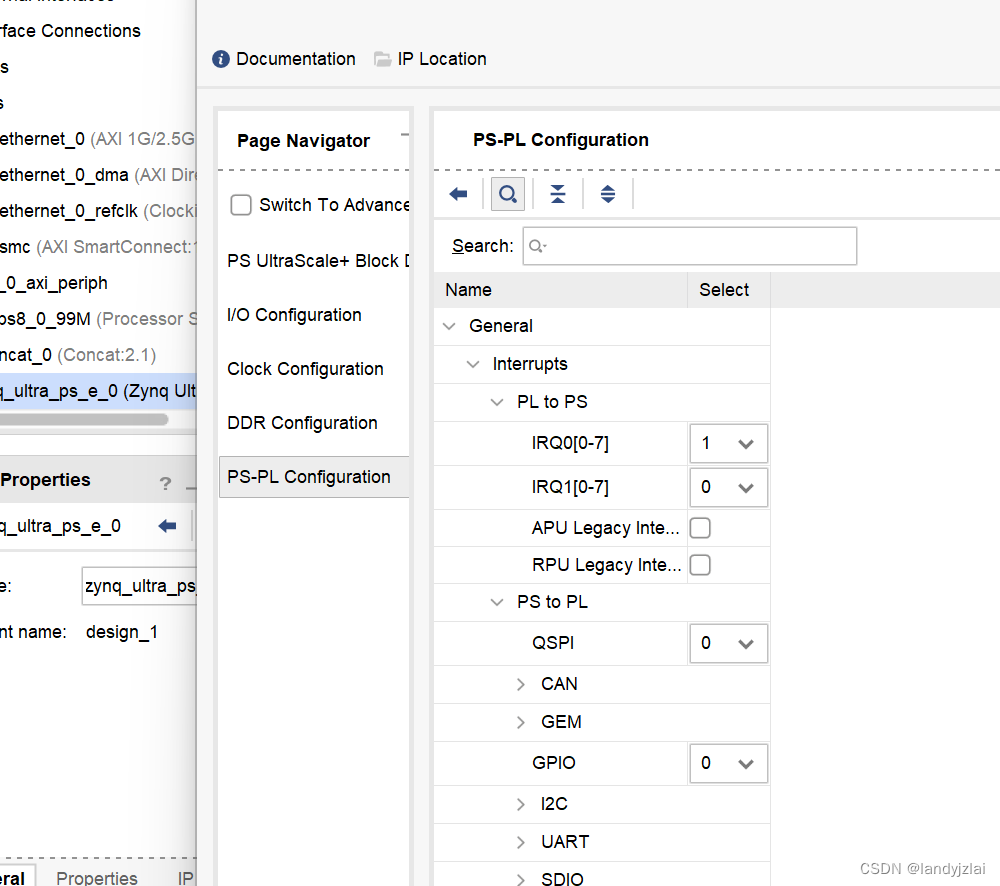Select the zynq_ultra_ps_e_0 (Zynq Ult) item
Image resolution: width=1000 pixels, height=886 pixels.
pos(98,391)
